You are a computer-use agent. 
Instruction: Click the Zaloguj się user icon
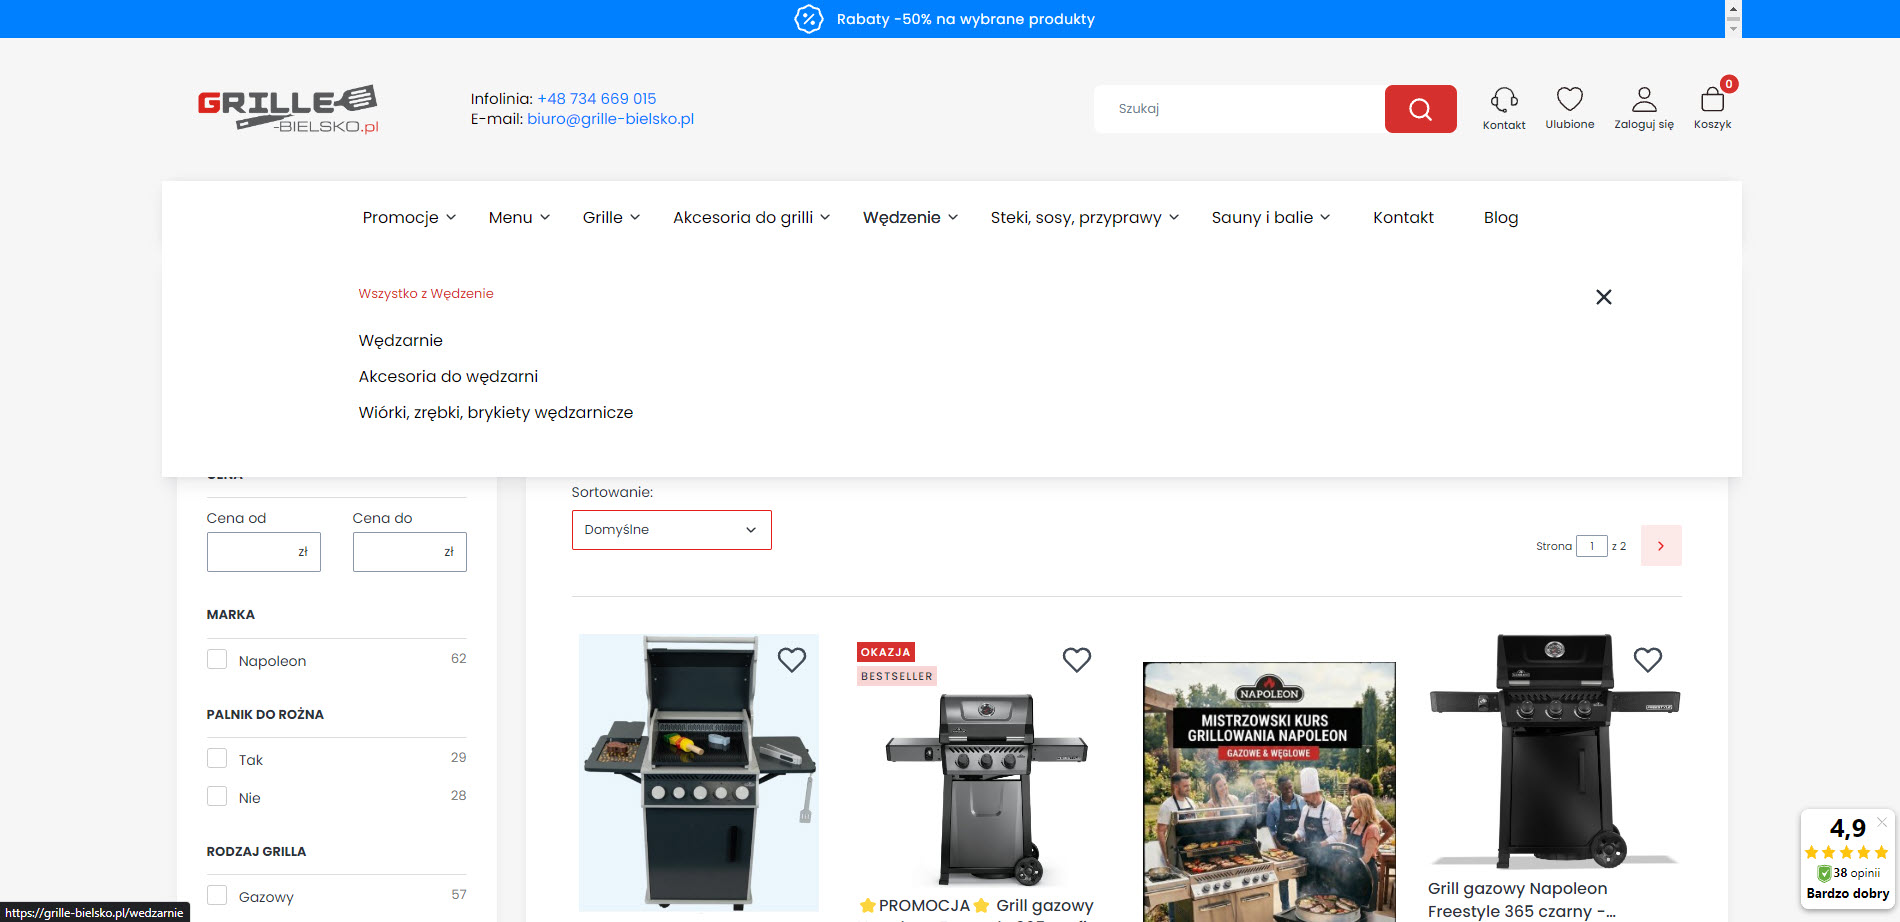tap(1643, 100)
